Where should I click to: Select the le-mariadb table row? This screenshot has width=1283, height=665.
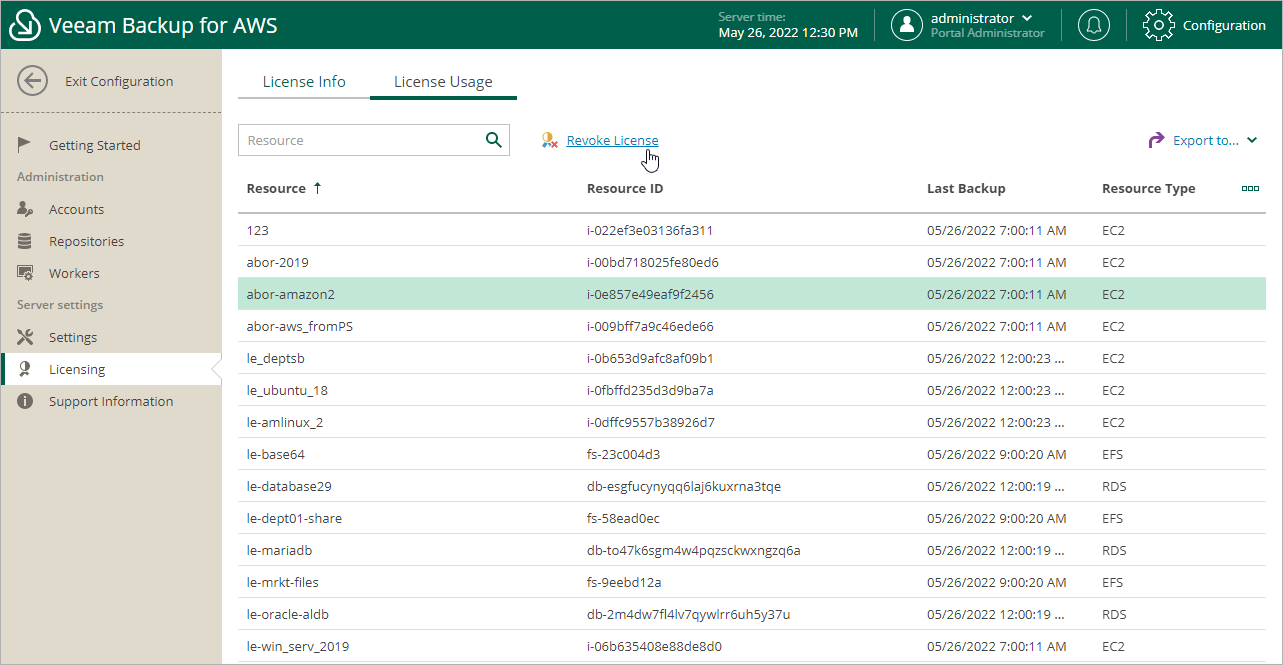click(x=281, y=550)
